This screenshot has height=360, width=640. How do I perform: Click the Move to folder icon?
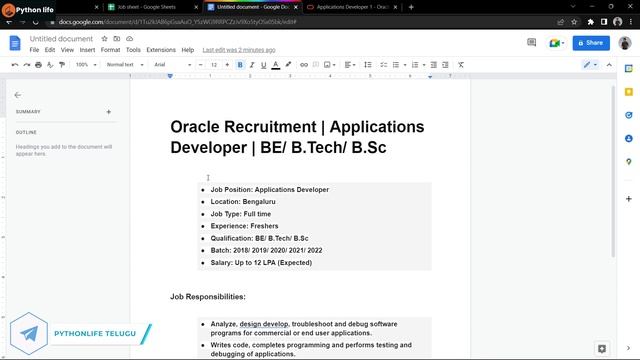click(117, 39)
